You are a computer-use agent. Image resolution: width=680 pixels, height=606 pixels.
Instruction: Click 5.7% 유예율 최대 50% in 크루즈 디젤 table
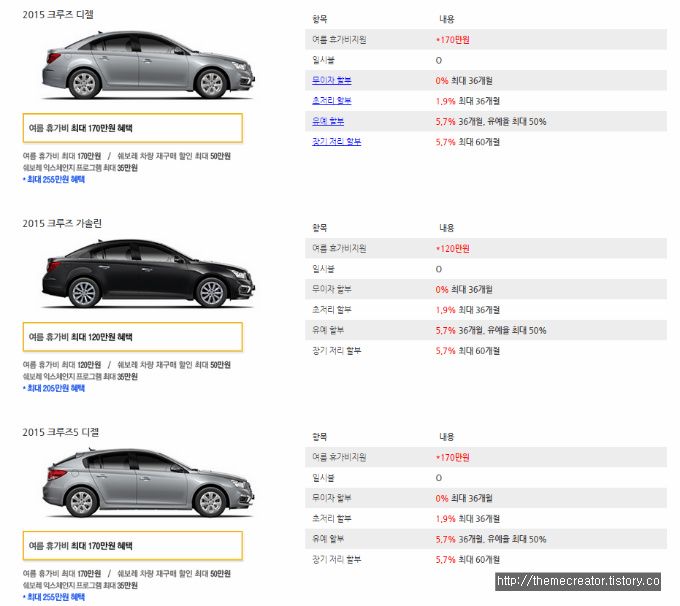coord(491,121)
